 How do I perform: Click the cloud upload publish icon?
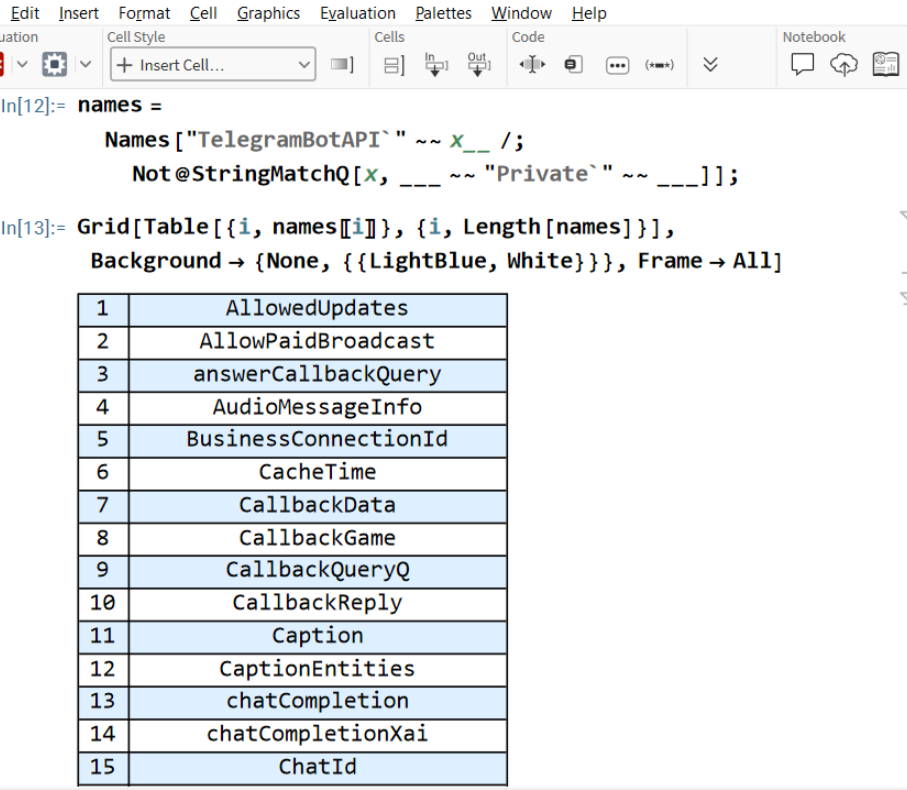(844, 65)
